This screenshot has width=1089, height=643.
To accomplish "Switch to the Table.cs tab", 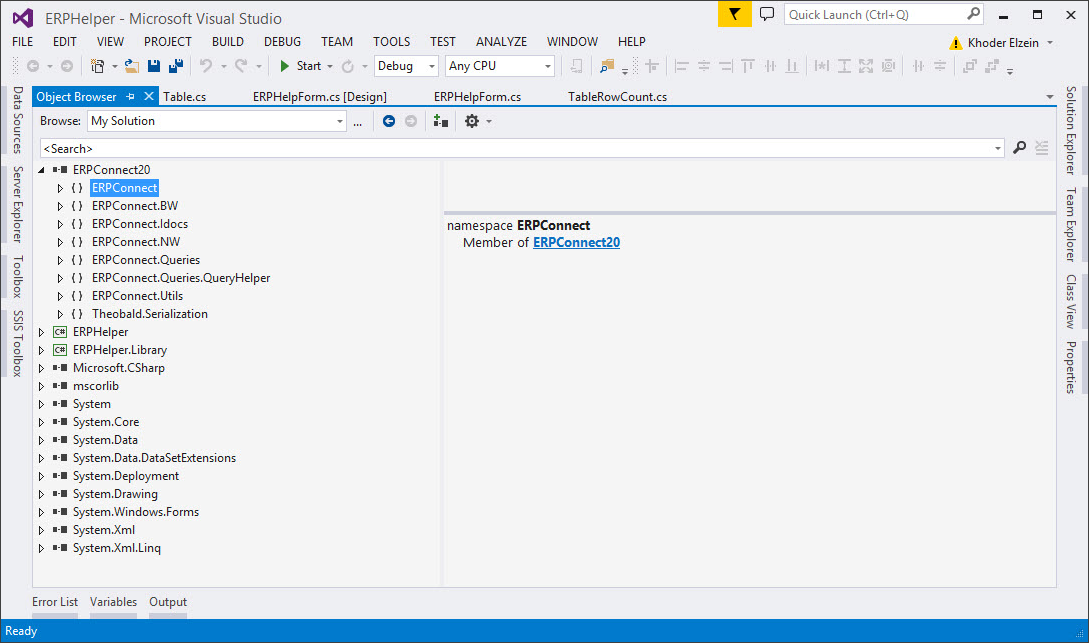I will pyautogui.click(x=185, y=97).
